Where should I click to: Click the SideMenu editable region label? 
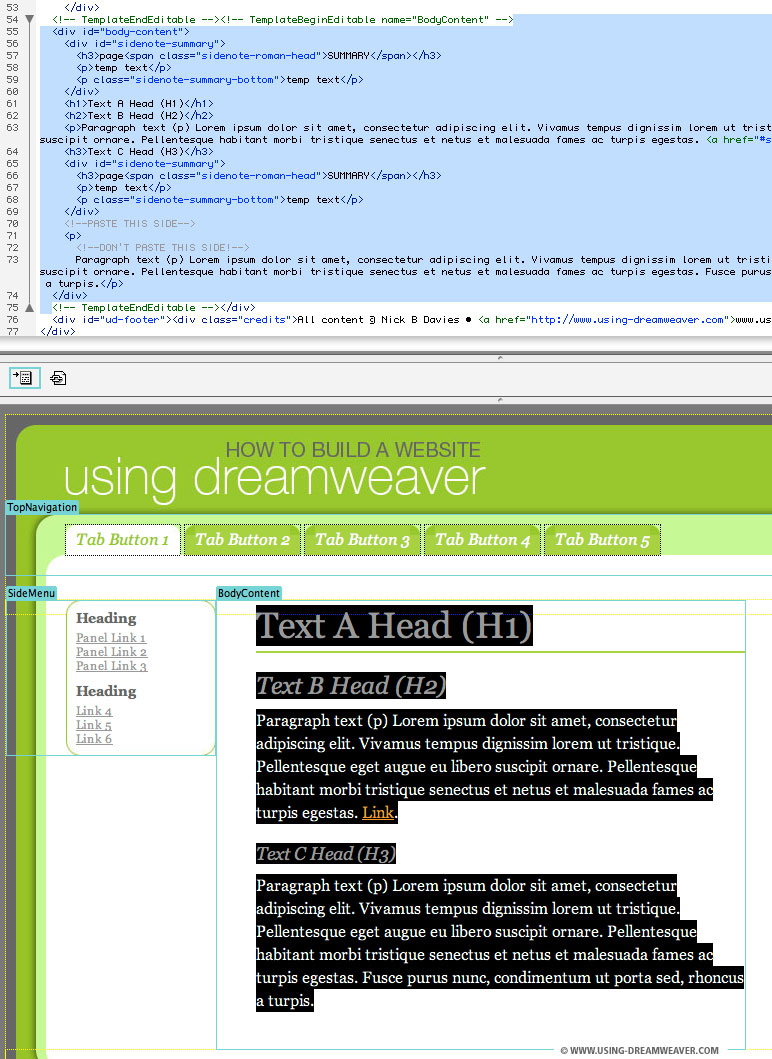[x=31, y=593]
